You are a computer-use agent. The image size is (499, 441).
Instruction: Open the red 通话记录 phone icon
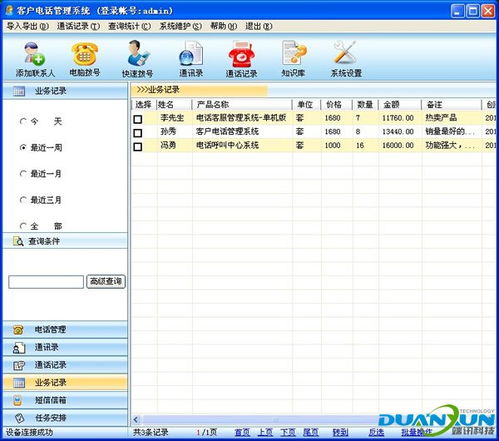click(x=241, y=60)
